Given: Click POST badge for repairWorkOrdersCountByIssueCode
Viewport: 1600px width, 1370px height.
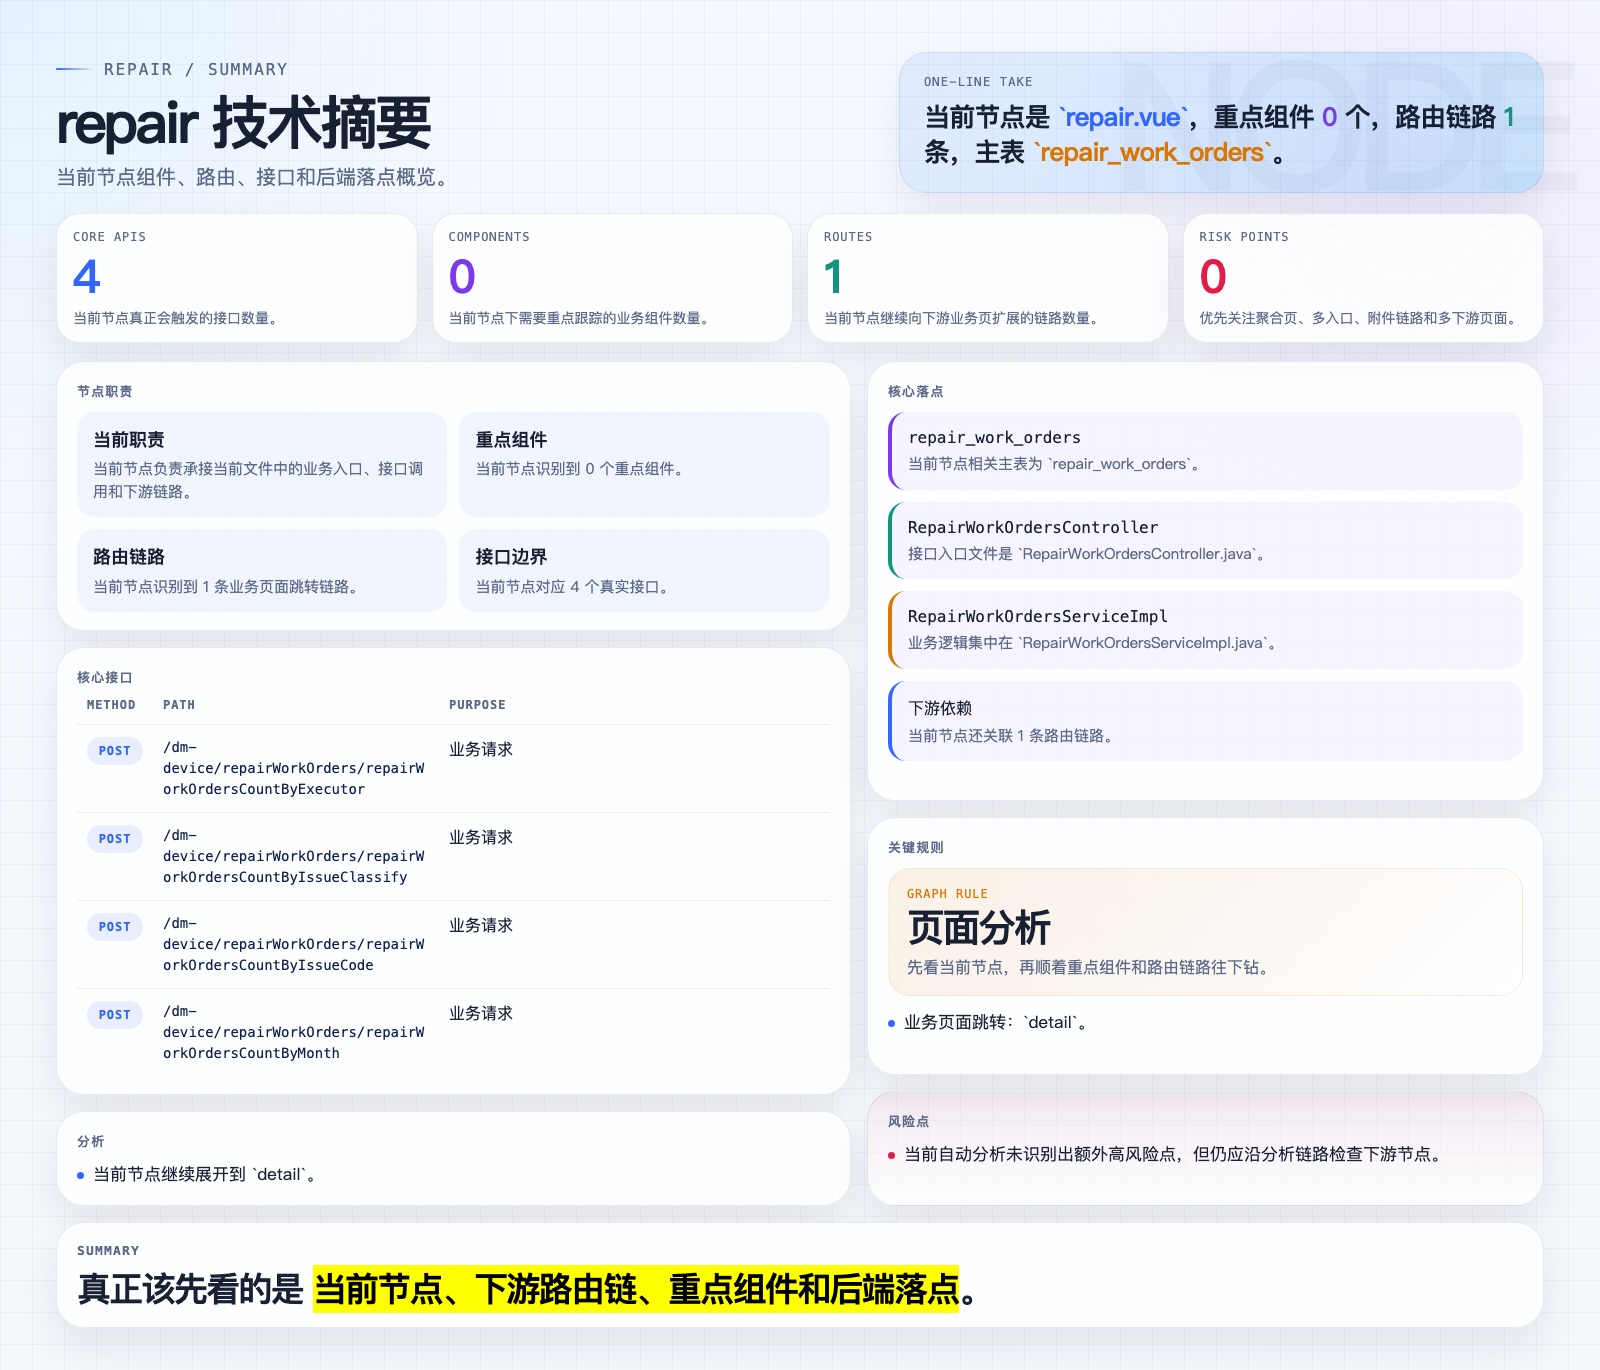Looking at the screenshot, I should pyautogui.click(x=115, y=927).
